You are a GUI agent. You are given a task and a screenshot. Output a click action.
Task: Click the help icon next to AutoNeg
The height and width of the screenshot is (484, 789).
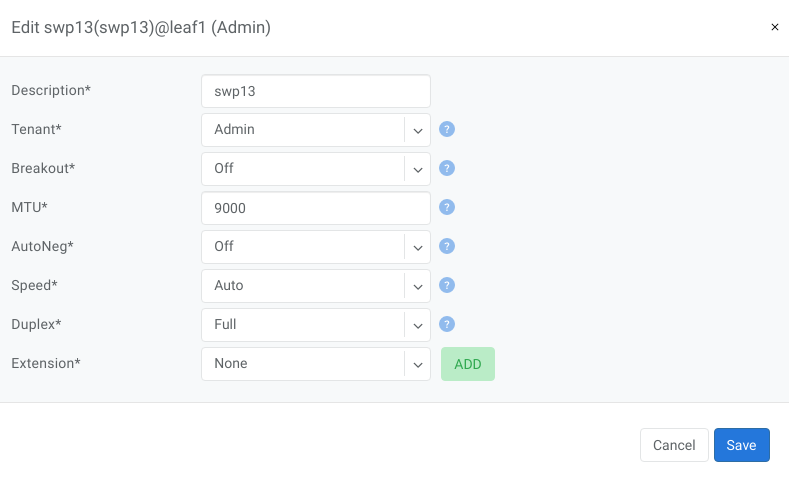[448, 246]
